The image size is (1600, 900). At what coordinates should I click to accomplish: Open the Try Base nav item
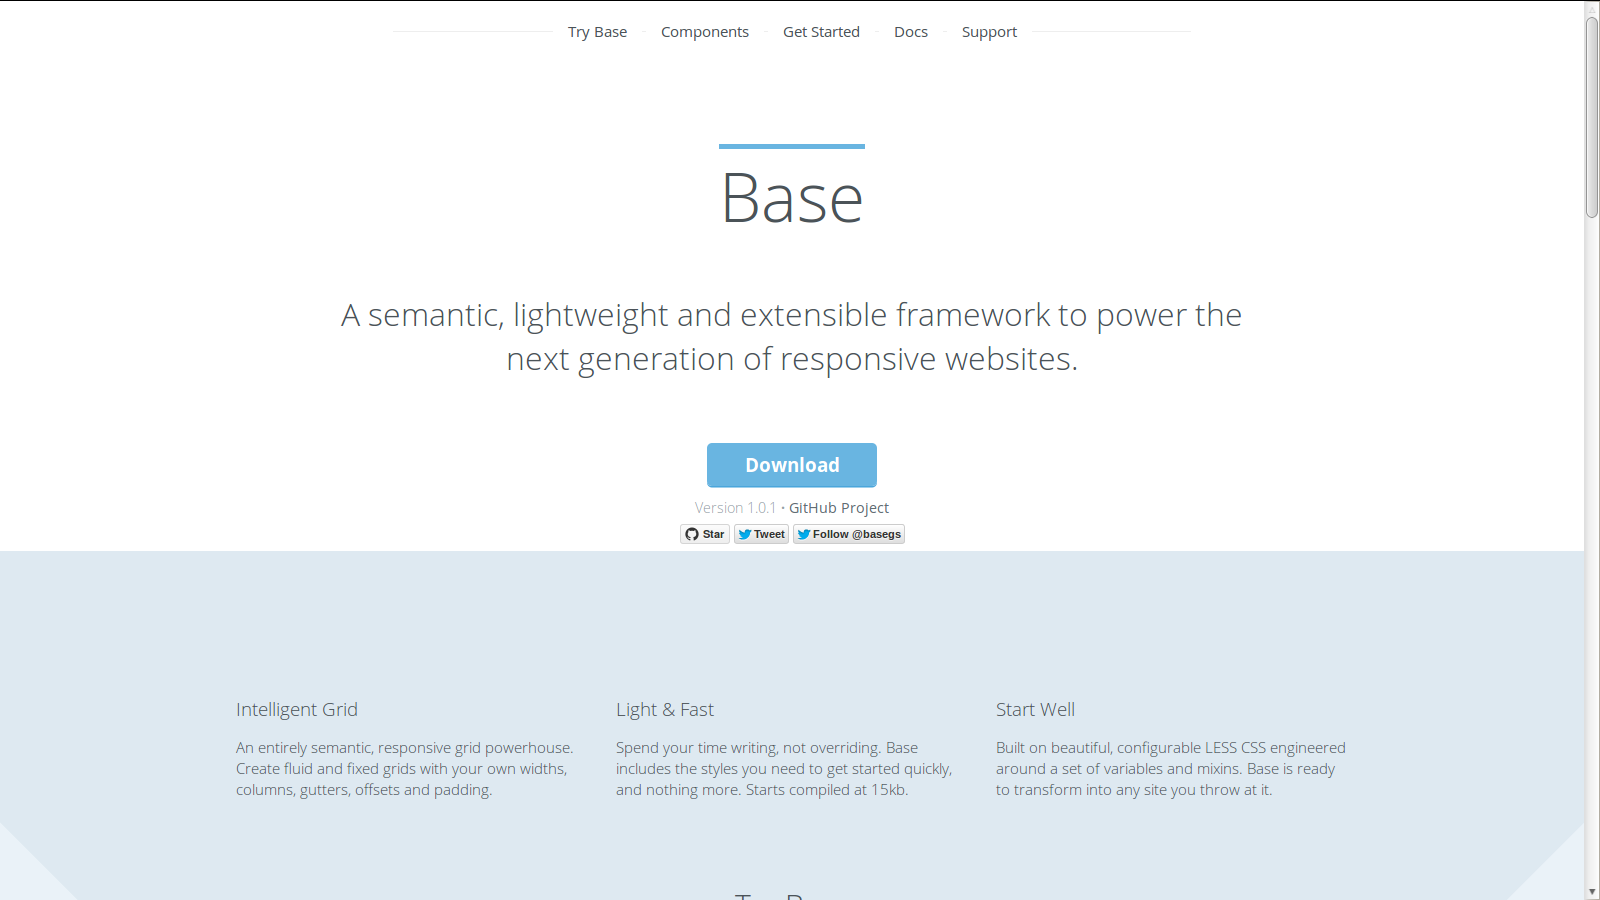tap(597, 32)
